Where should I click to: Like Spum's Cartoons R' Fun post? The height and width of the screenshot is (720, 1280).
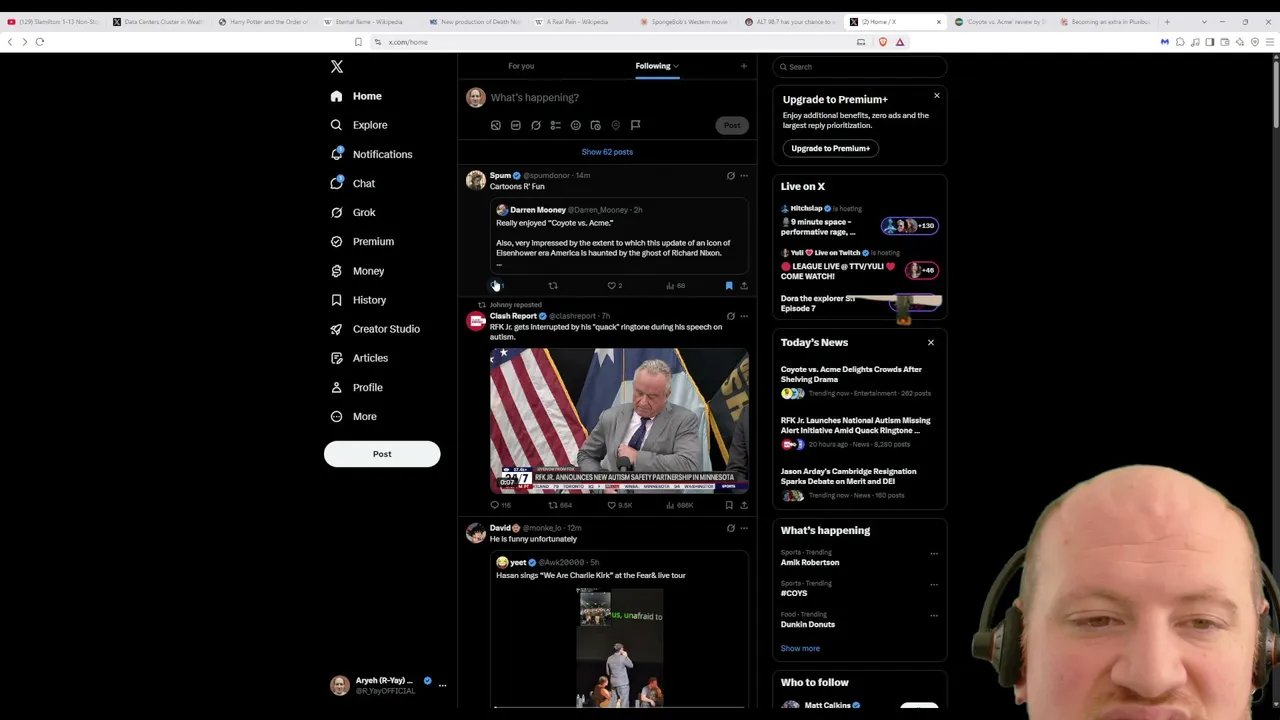612,286
